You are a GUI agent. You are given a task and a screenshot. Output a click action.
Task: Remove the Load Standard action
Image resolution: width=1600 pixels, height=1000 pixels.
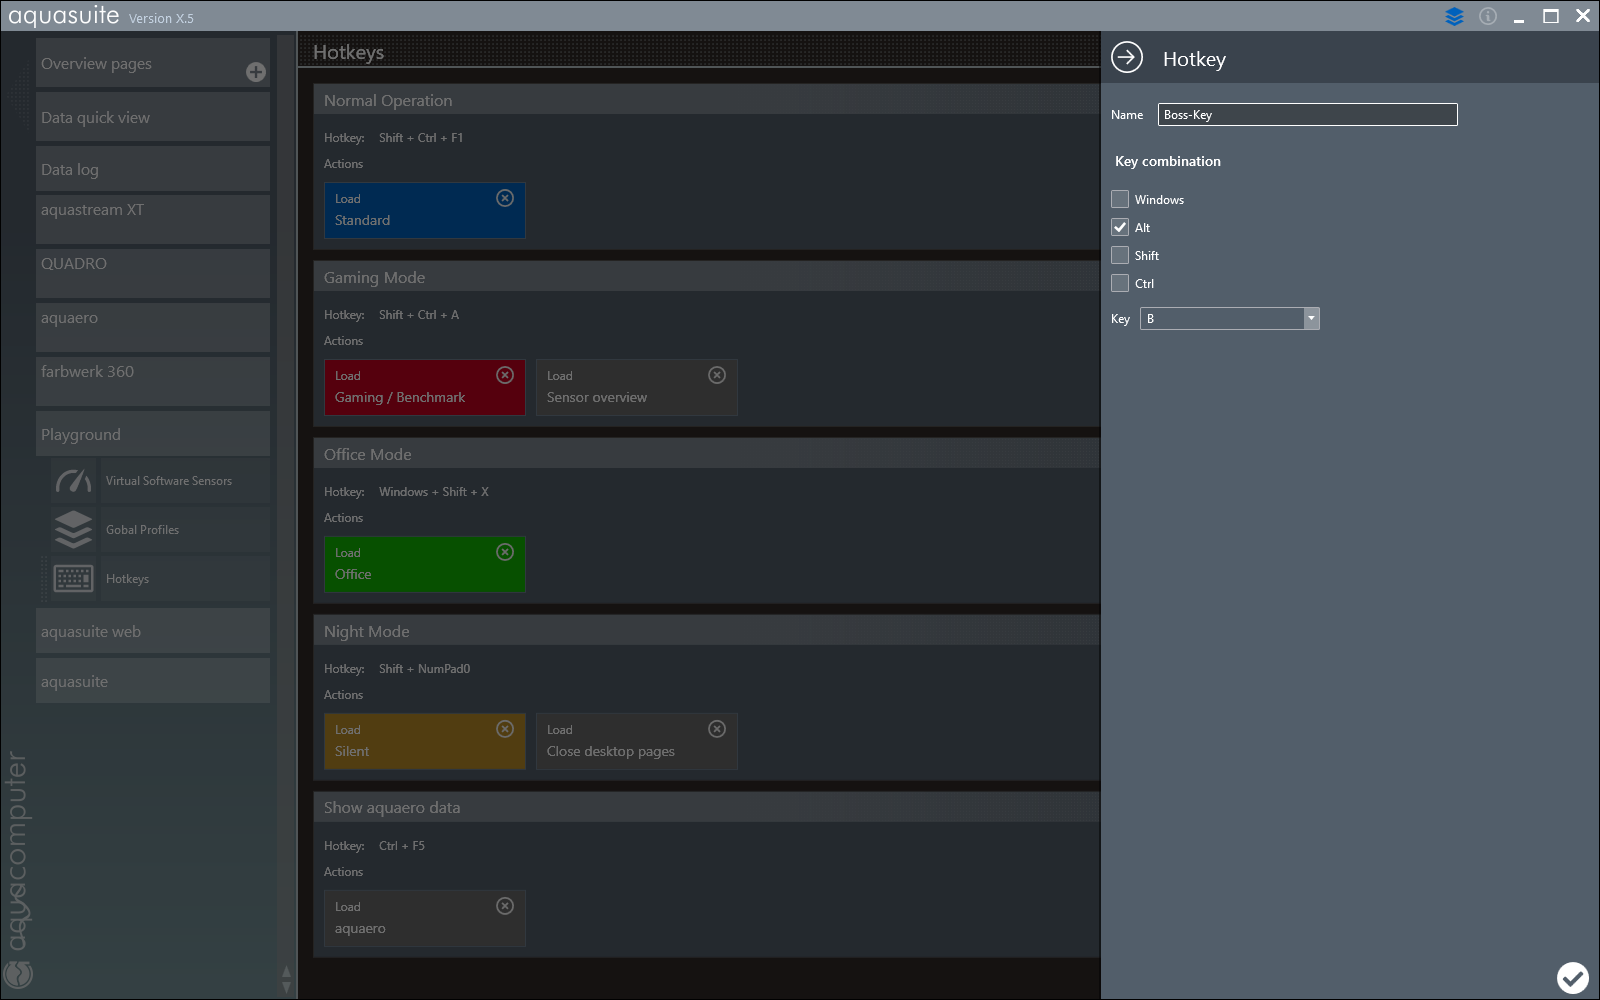click(x=505, y=198)
